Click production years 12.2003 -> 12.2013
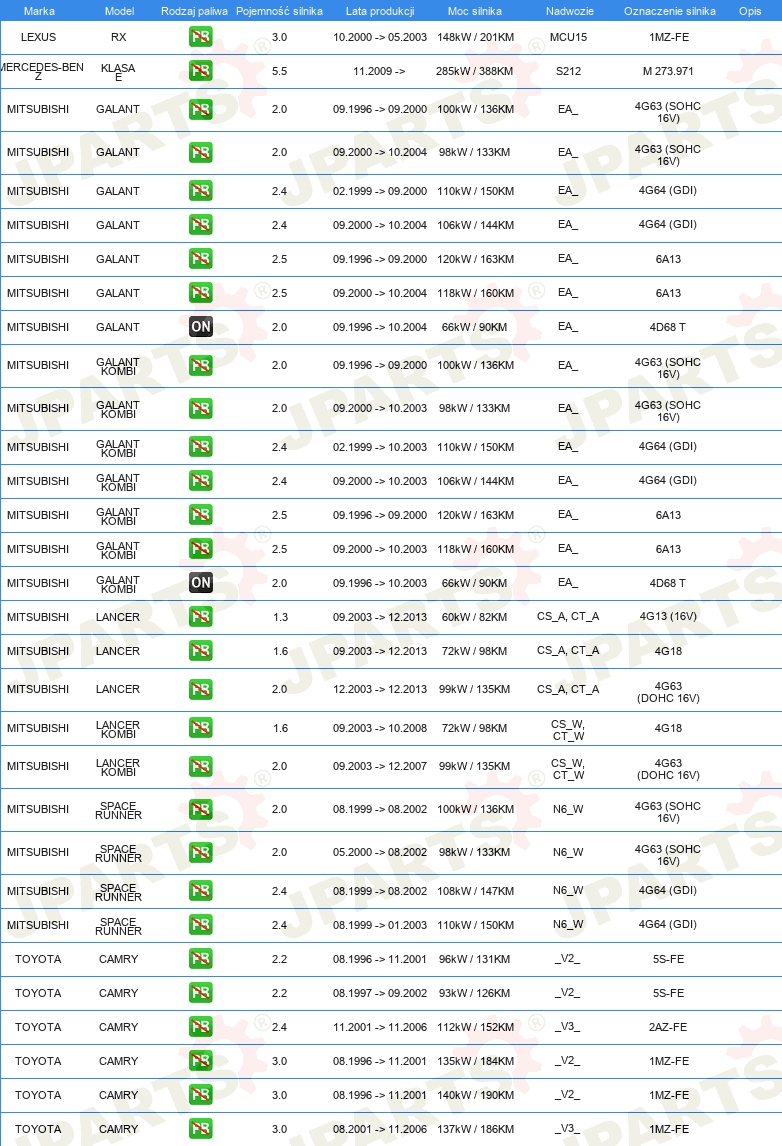This screenshot has height=1146, width=782. pyautogui.click(x=379, y=689)
